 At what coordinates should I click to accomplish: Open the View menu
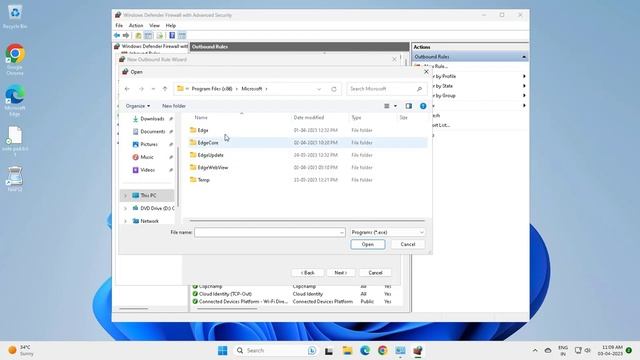tap(154, 25)
